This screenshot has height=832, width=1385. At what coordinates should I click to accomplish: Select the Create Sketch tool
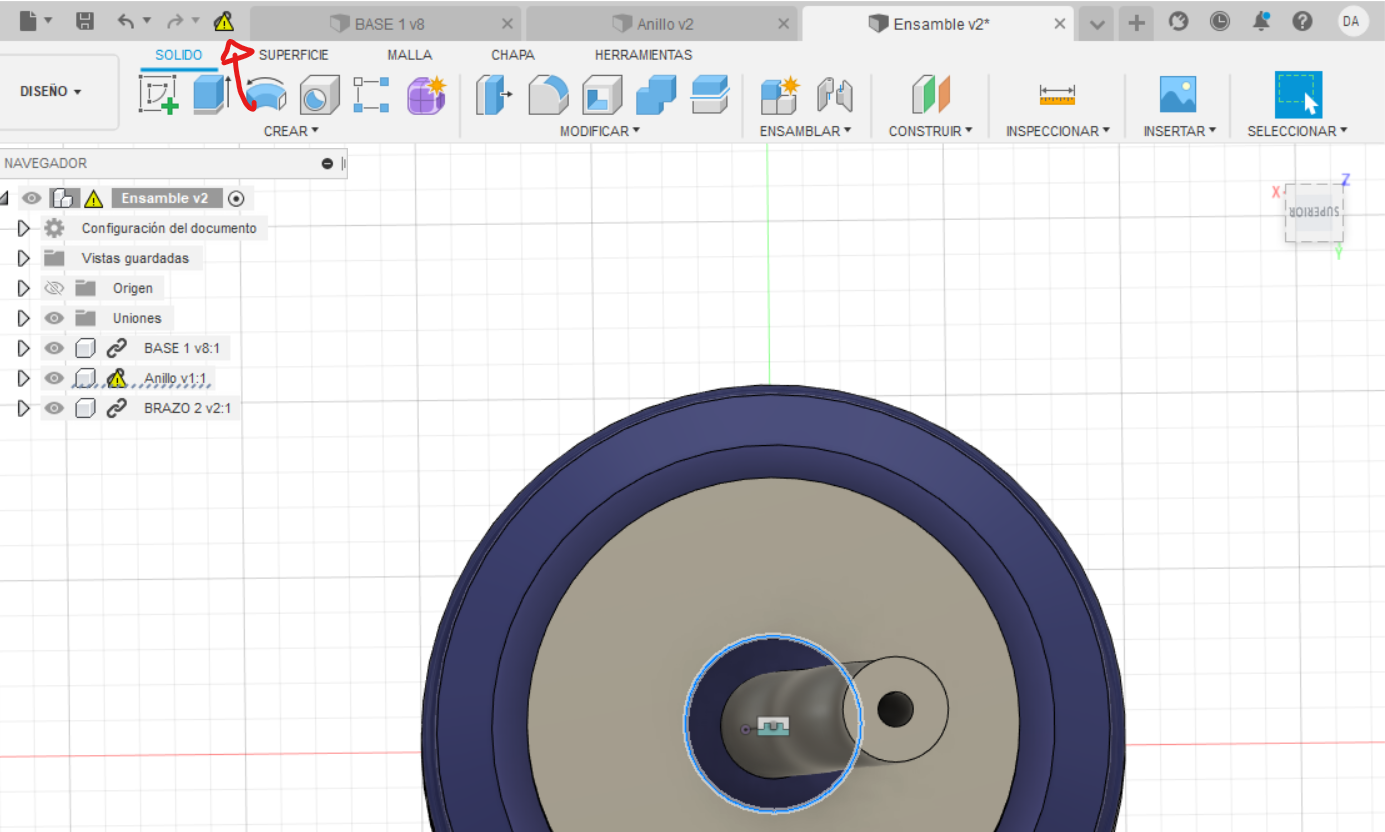(x=158, y=94)
